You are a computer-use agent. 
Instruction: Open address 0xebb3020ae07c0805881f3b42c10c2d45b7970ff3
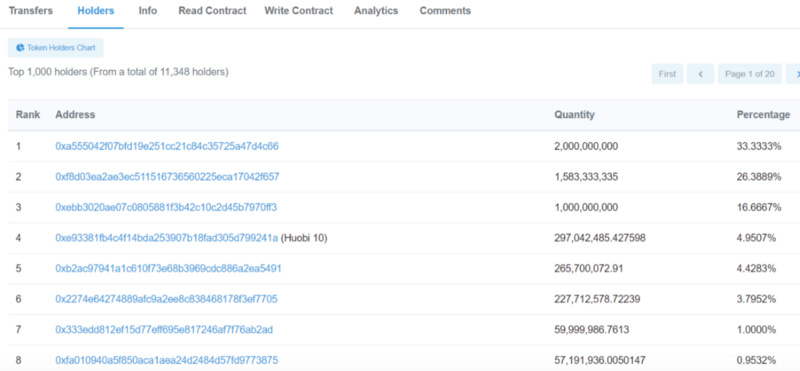pos(166,208)
